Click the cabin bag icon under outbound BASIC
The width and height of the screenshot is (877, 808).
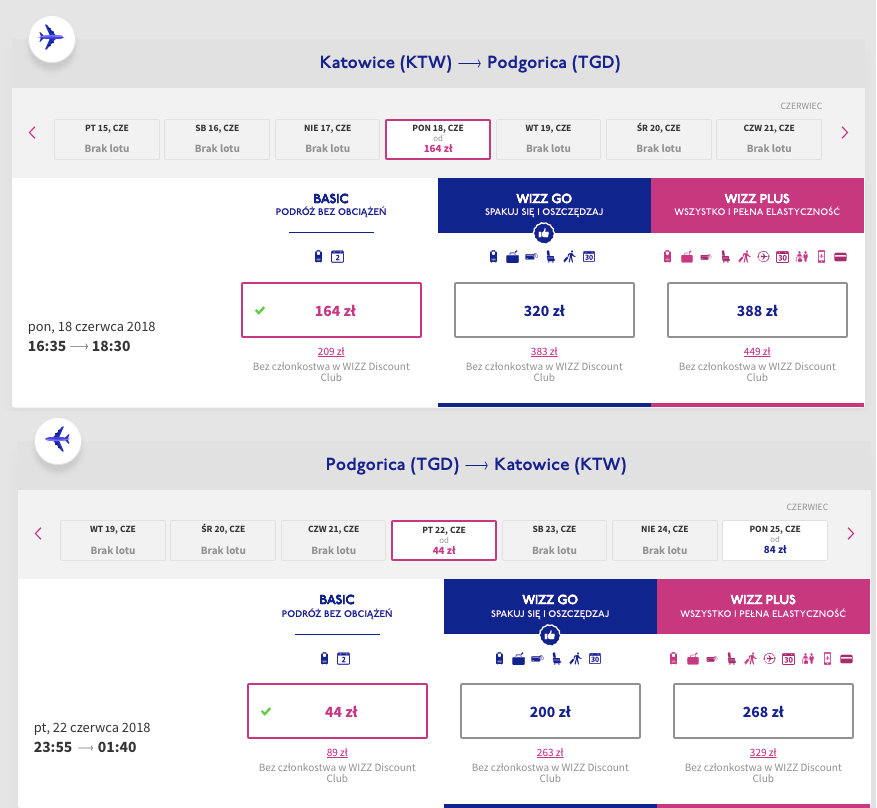point(318,257)
